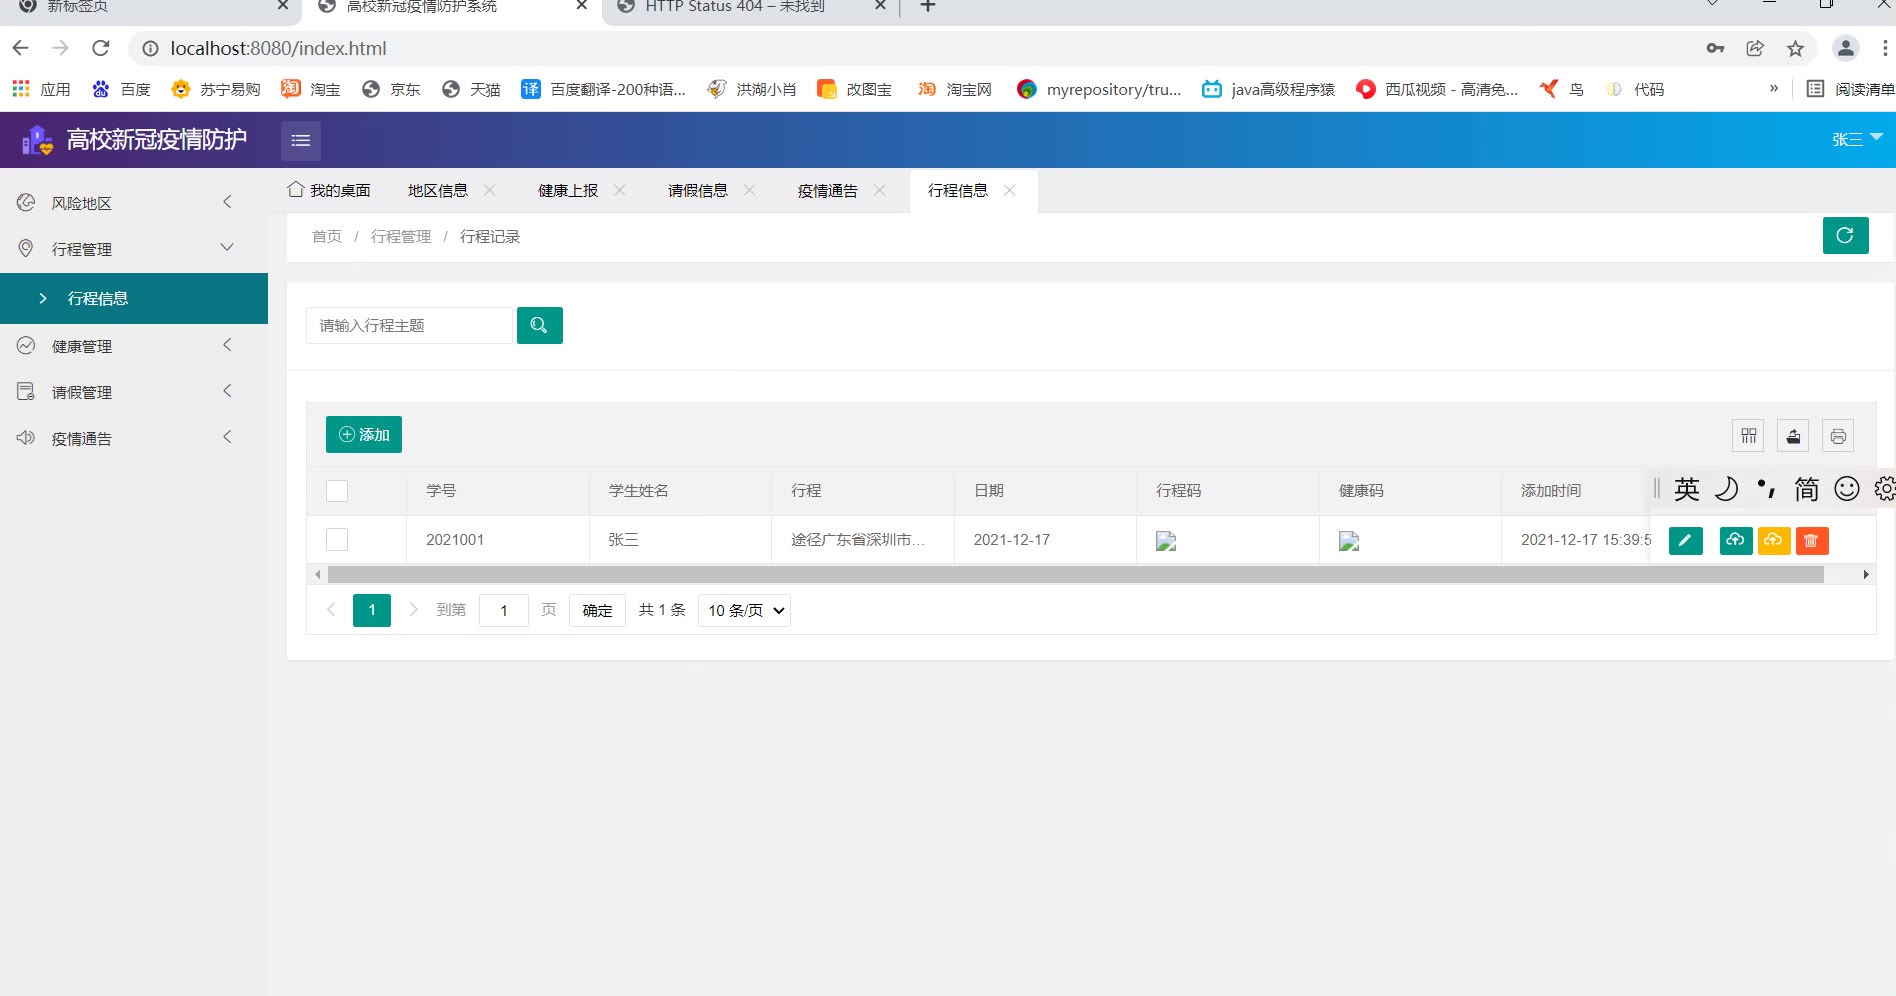
Task: Tick the select-all checkbox in table header
Action: point(337,491)
